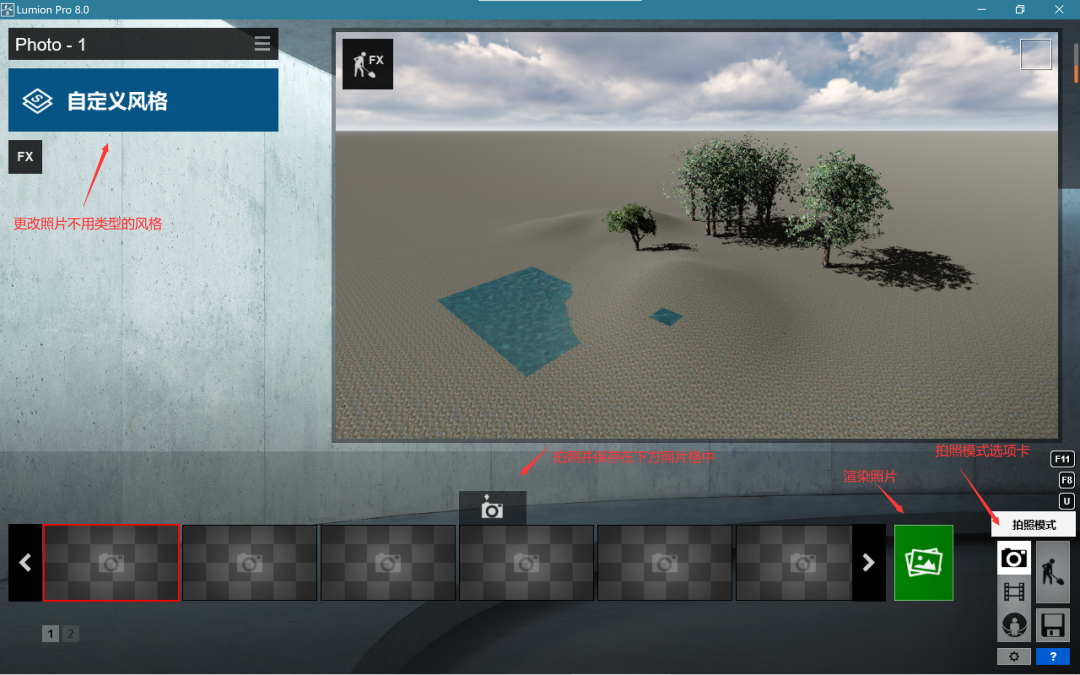Select the first photo slot thumbnail

click(112, 563)
